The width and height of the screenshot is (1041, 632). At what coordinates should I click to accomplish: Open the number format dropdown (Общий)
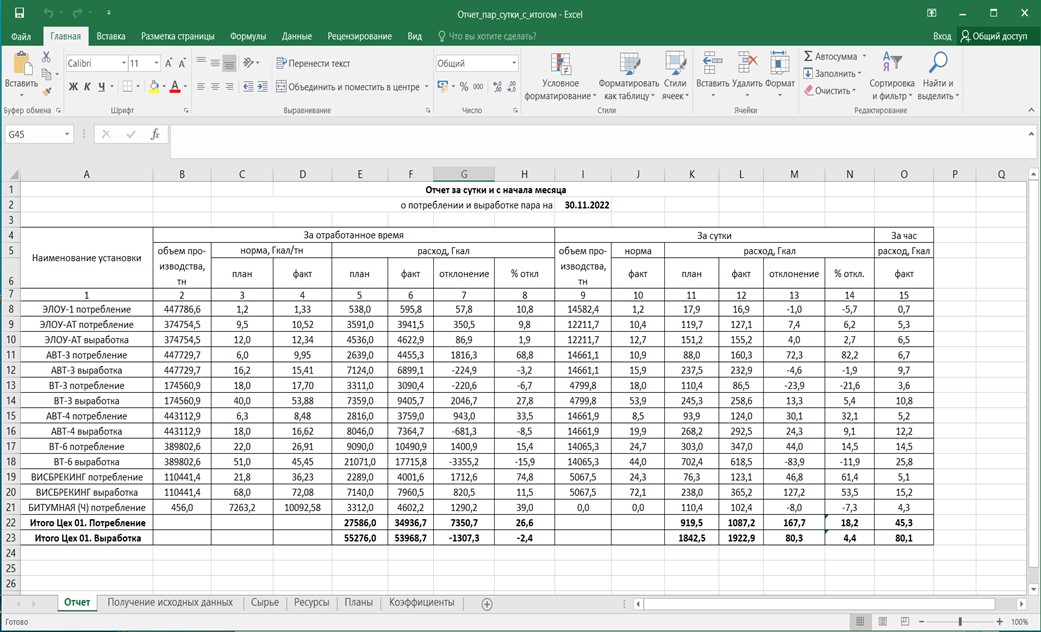tap(514, 63)
